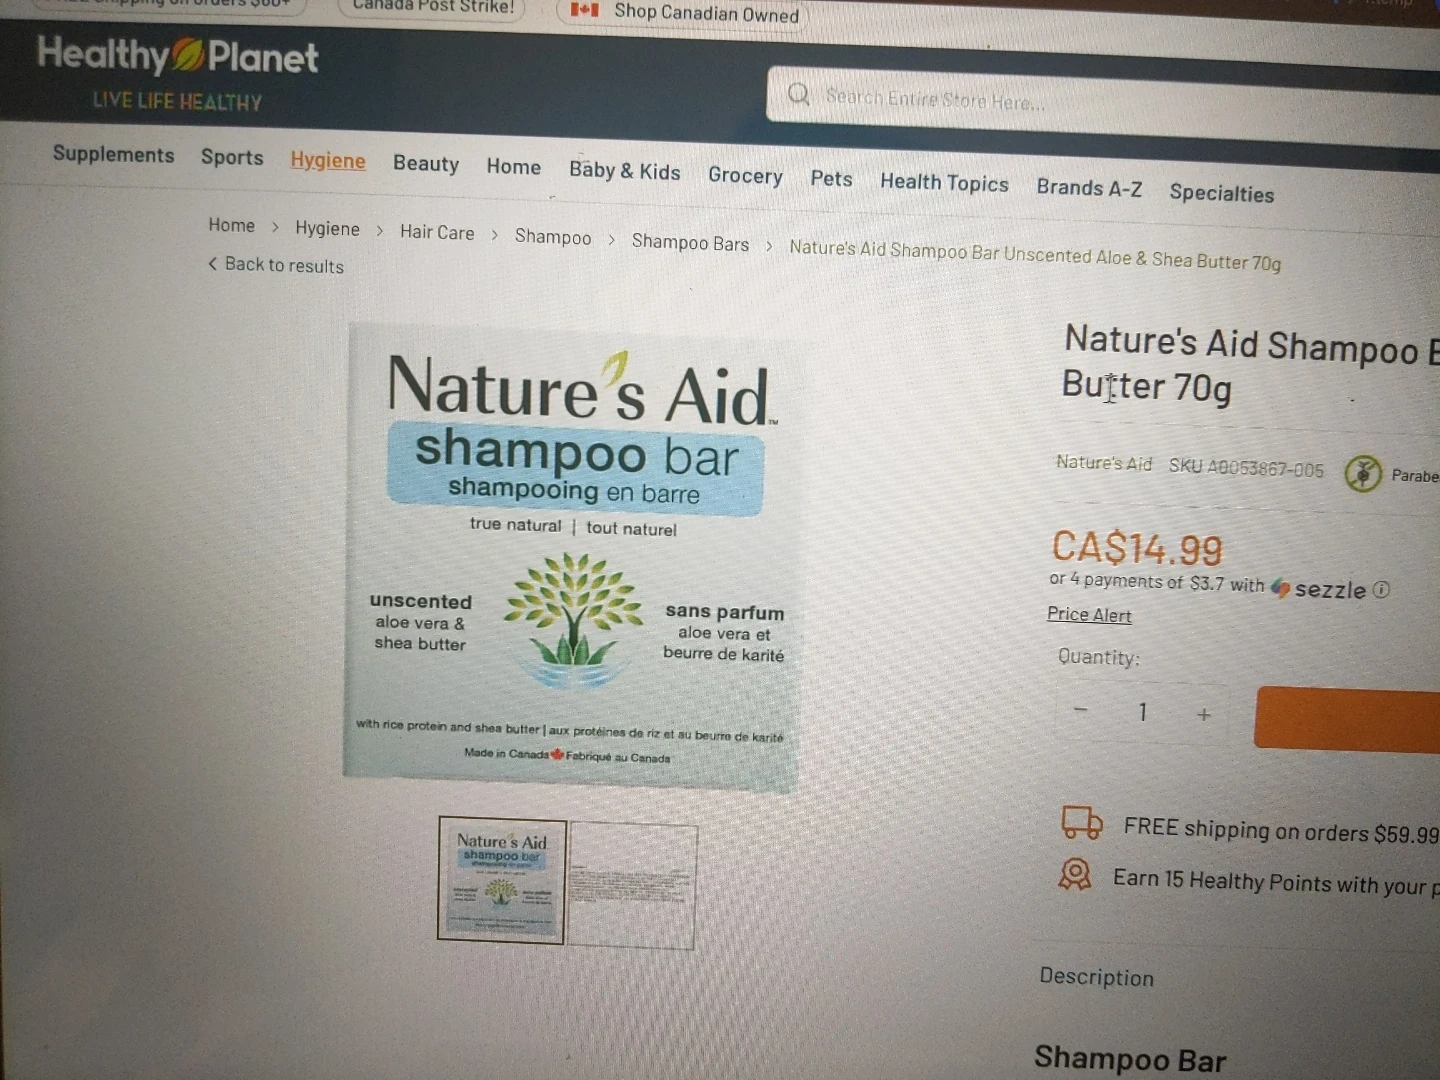Open the Hygiene menu

328,160
